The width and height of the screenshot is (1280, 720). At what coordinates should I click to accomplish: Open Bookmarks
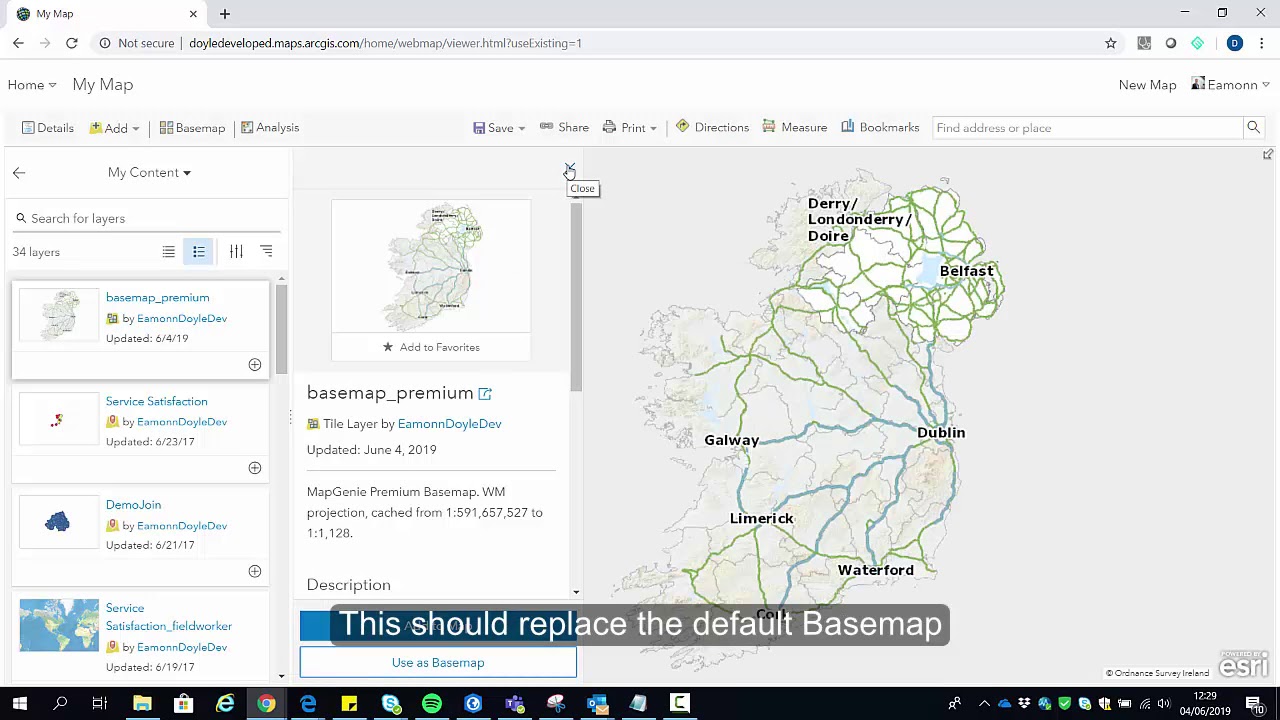coord(880,128)
